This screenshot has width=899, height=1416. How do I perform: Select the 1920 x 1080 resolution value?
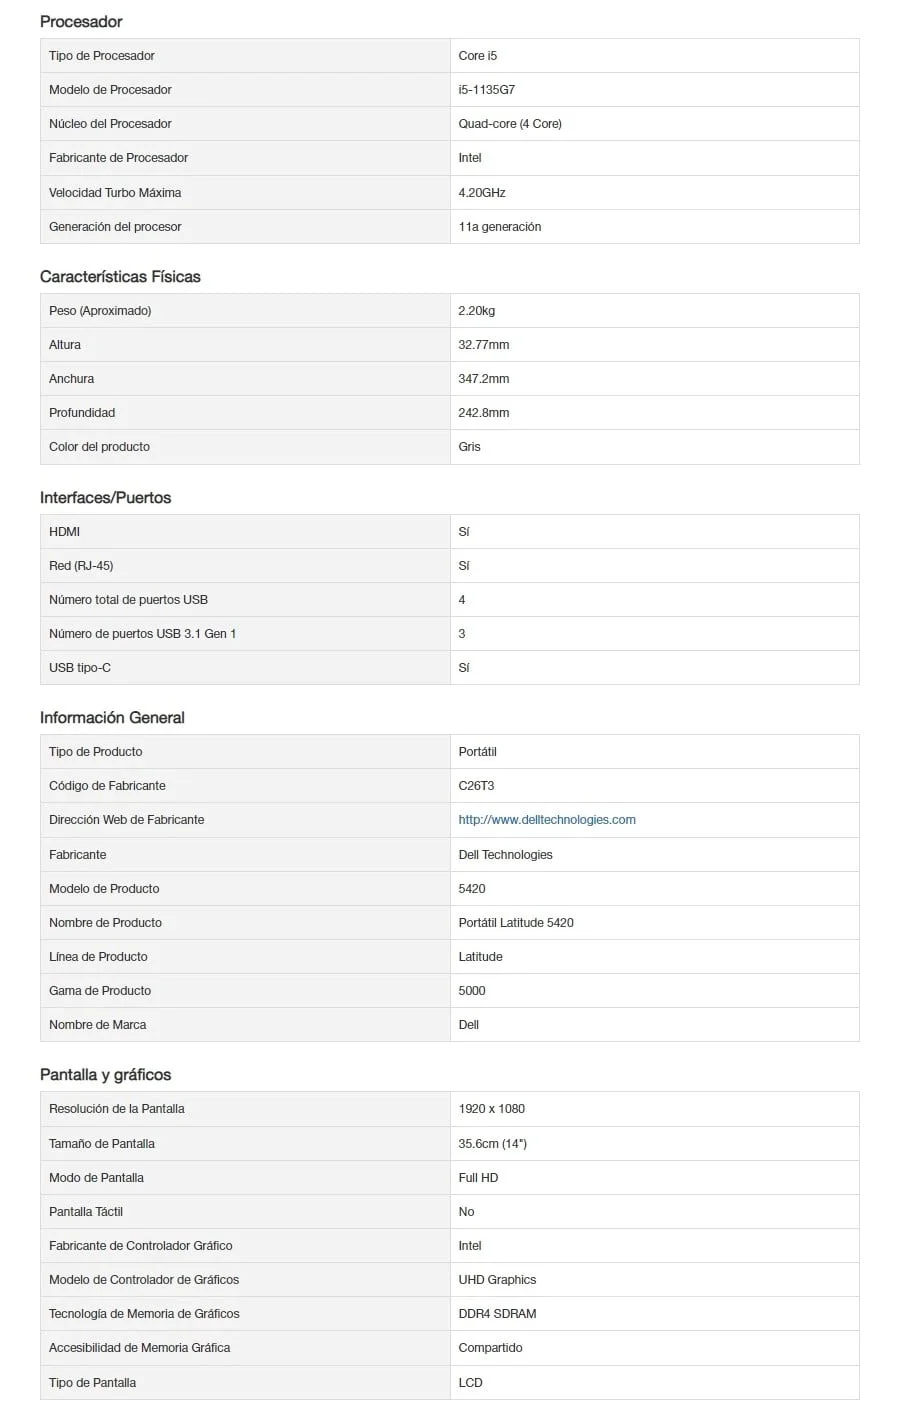[x=491, y=1109]
